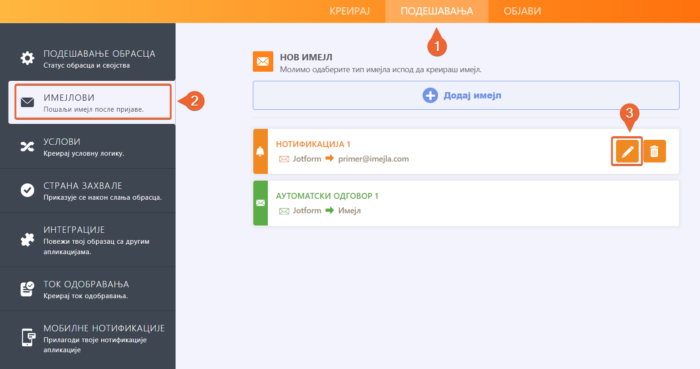700x369 pixels.
Task: Click the approval clipboard icon for ТОК ОДОБРАВАЊА
Action: pos(27,289)
